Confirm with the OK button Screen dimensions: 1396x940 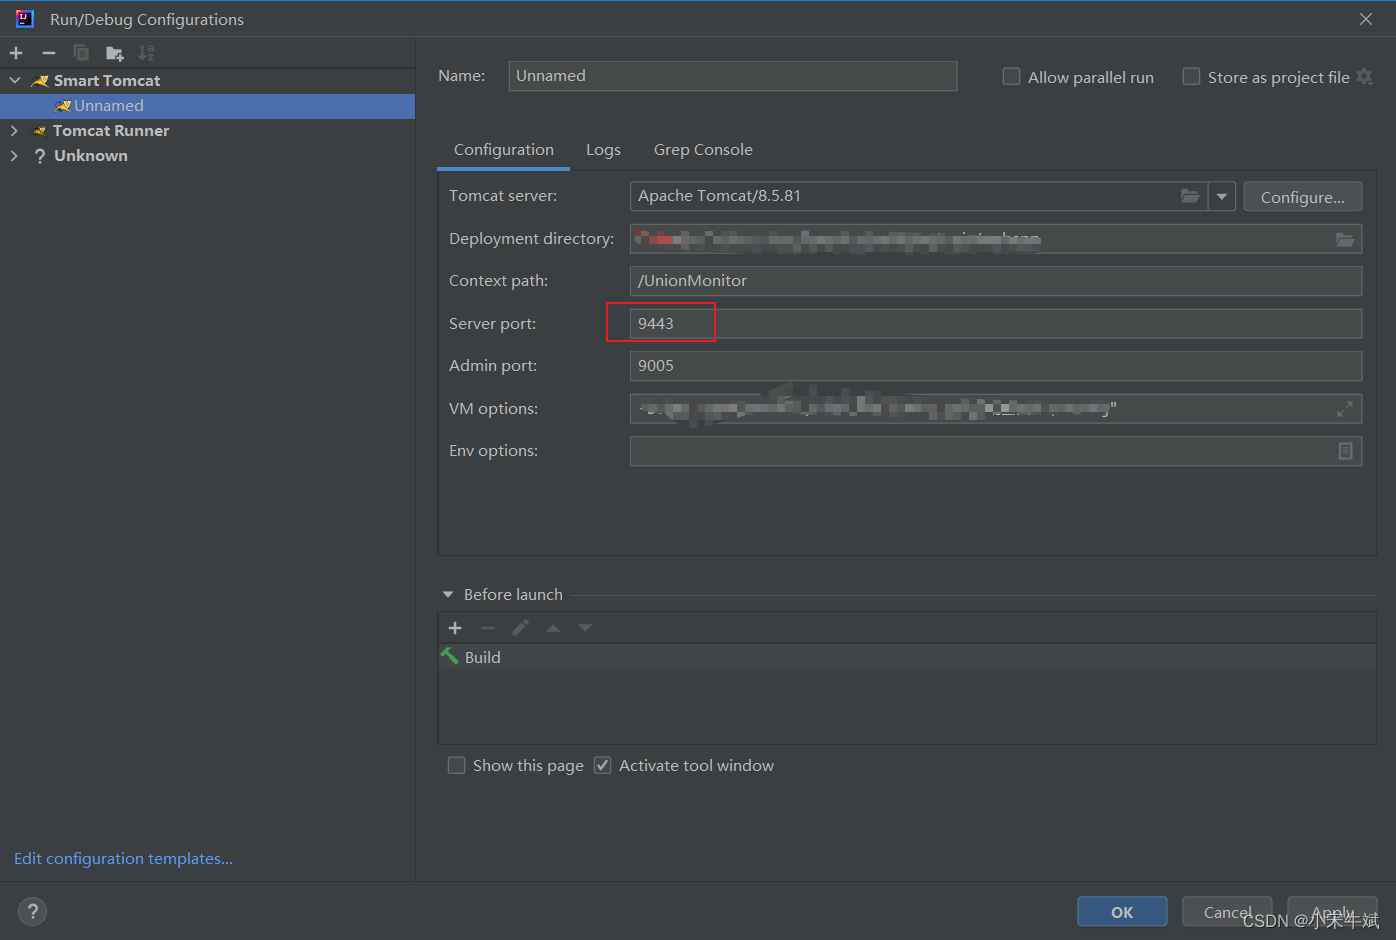pos(1122,912)
